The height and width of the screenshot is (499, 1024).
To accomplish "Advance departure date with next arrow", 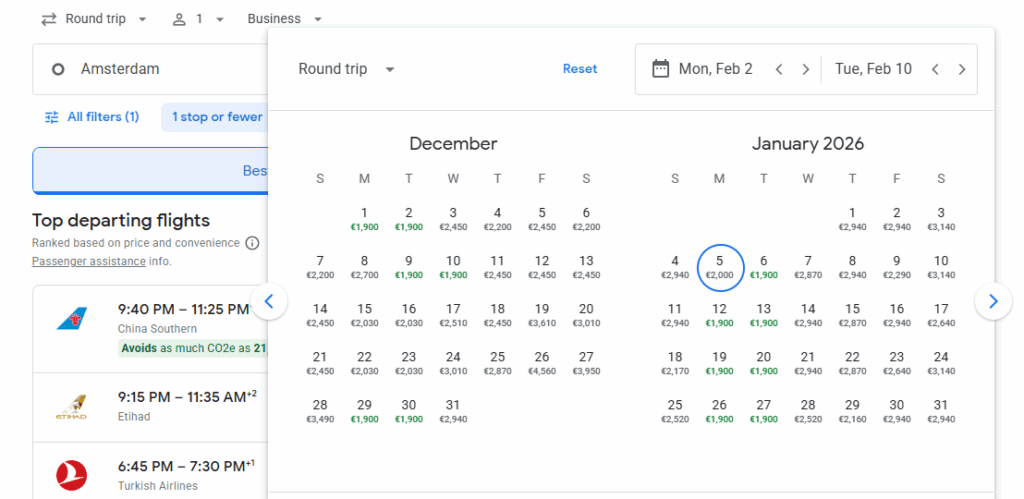I will coord(805,69).
